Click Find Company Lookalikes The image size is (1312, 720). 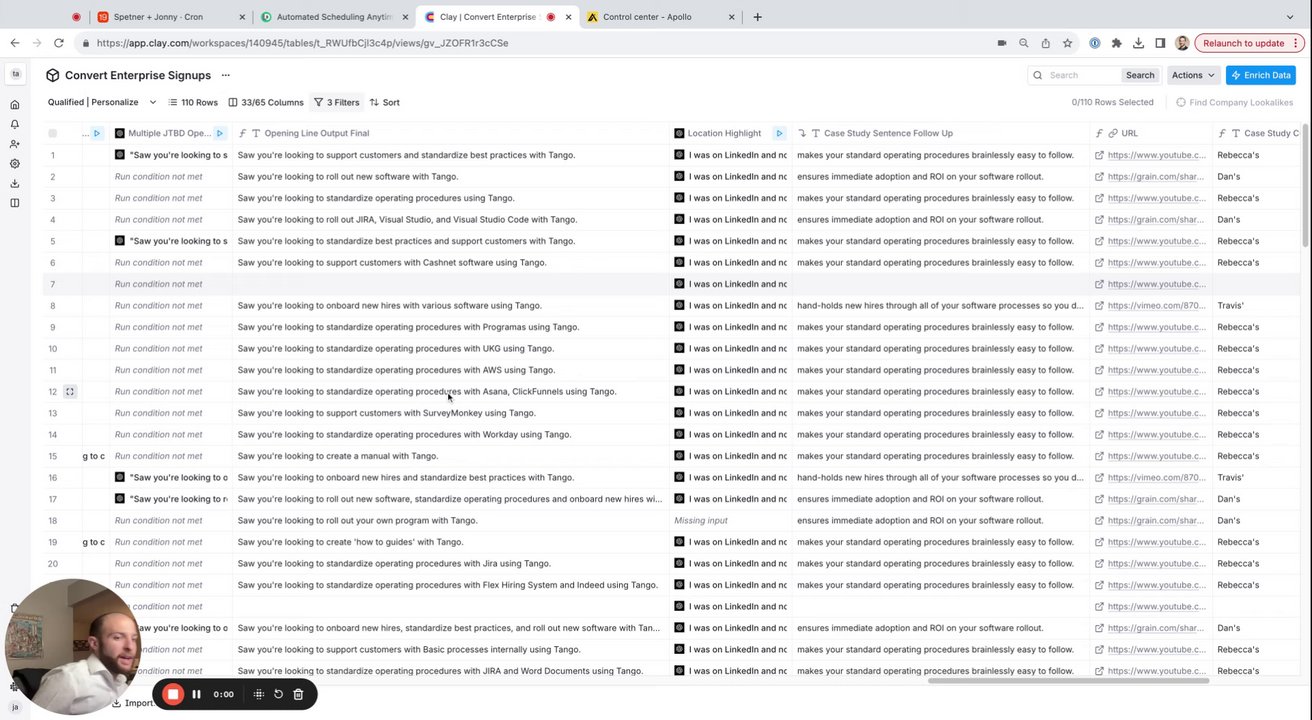coord(1234,102)
